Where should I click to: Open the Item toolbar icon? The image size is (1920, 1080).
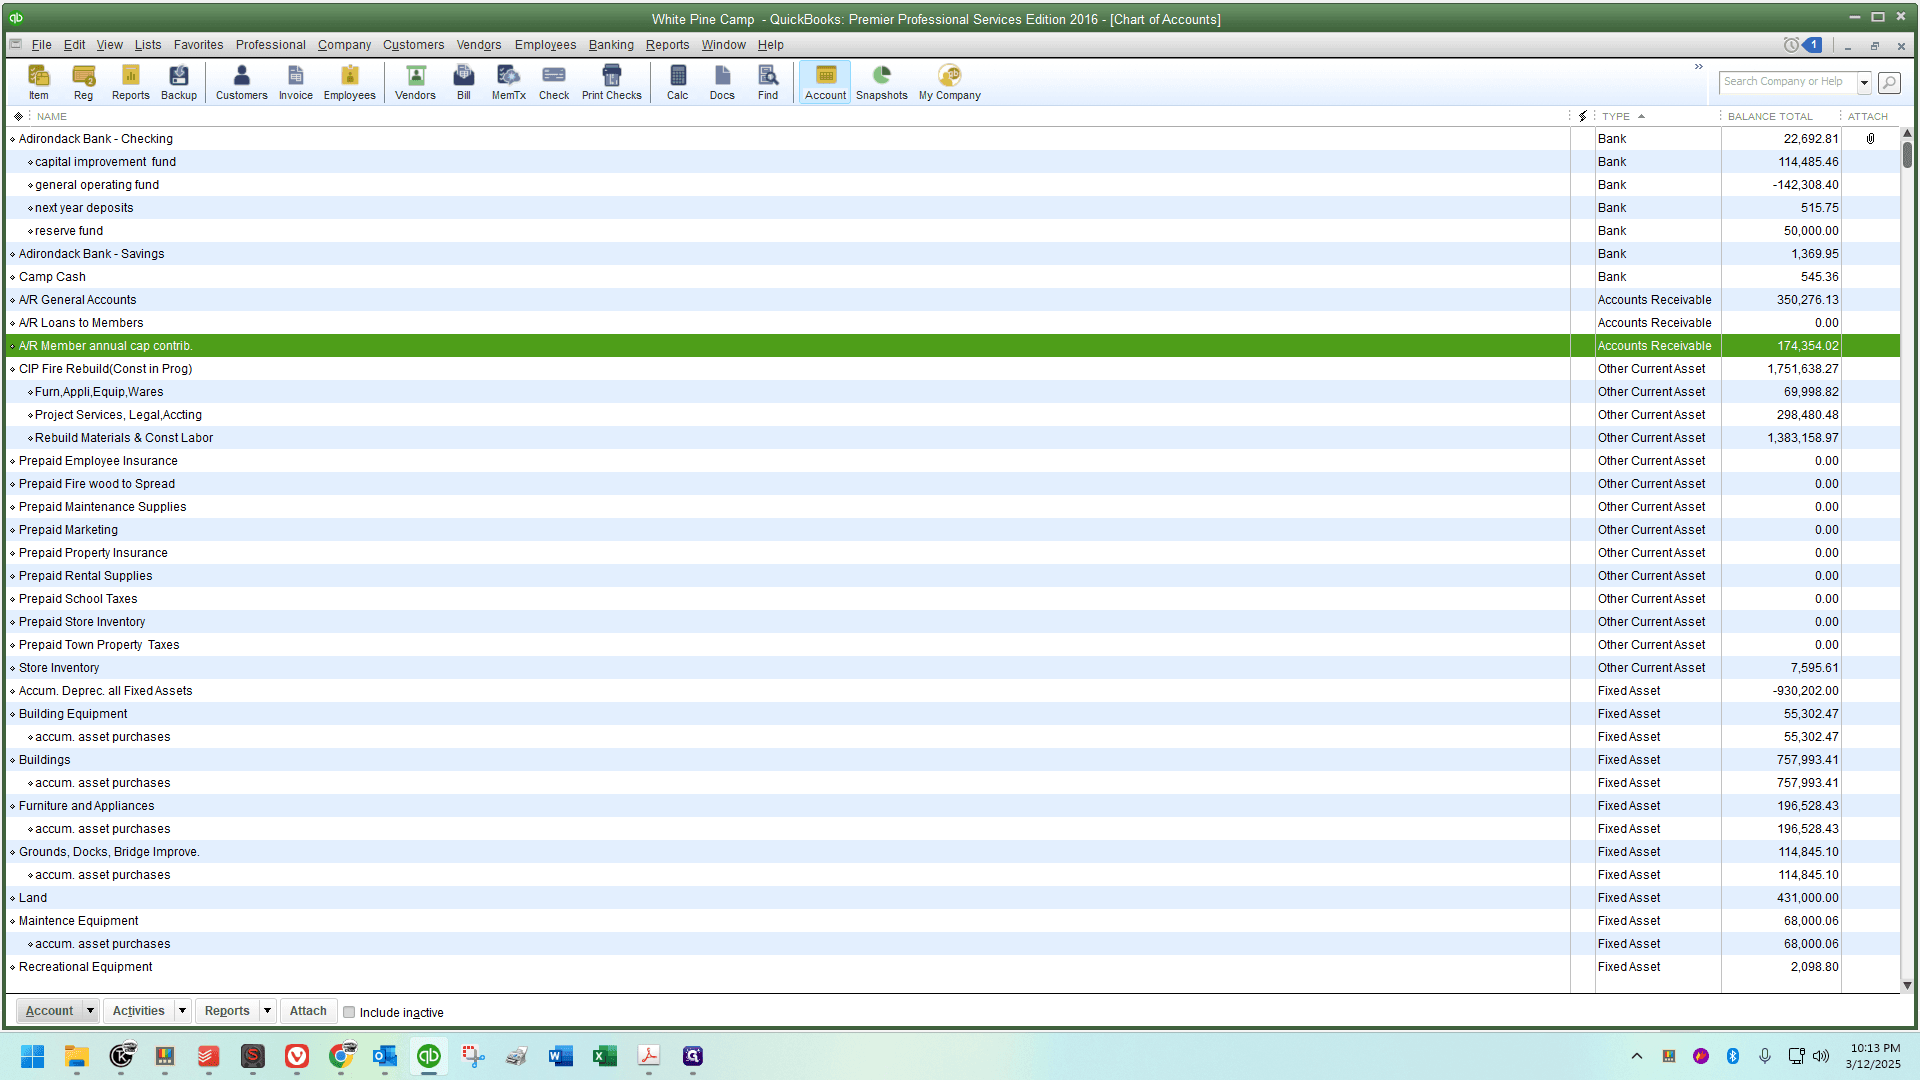tap(38, 82)
